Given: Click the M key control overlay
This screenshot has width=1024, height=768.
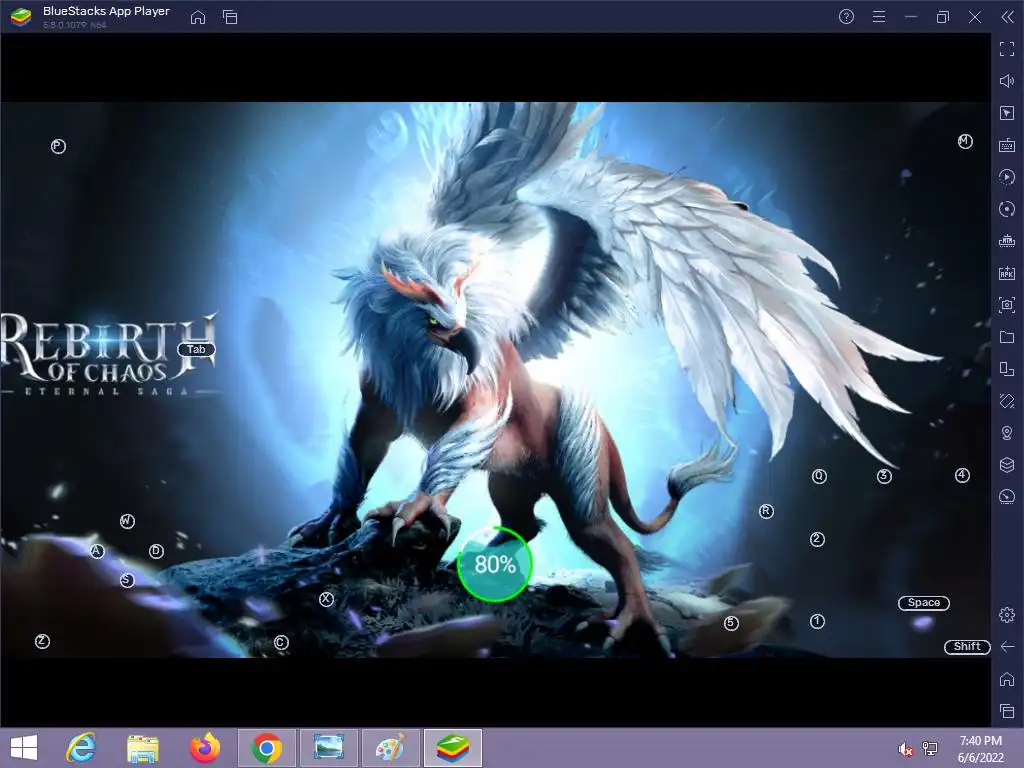Looking at the screenshot, I should [965, 141].
